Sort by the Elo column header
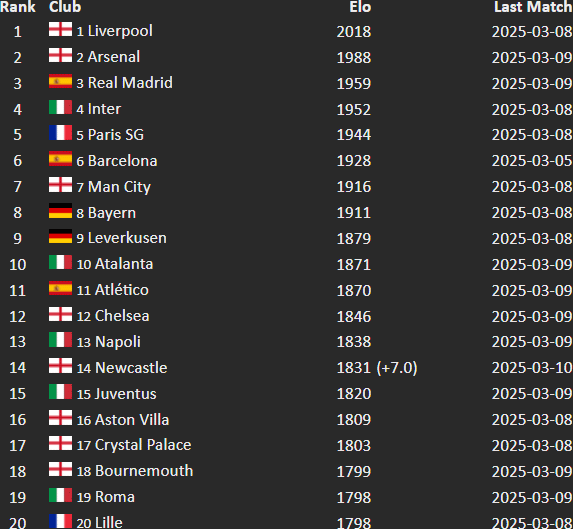 [x=360, y=7]
